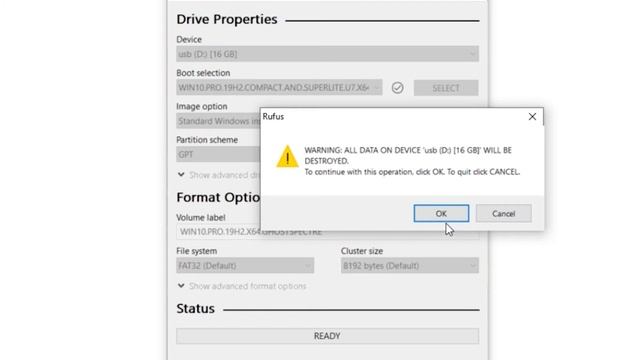Expand Show advanced format options
This screenshot has height=360, width=640.
pyautogui.click(x=242, y=286)
